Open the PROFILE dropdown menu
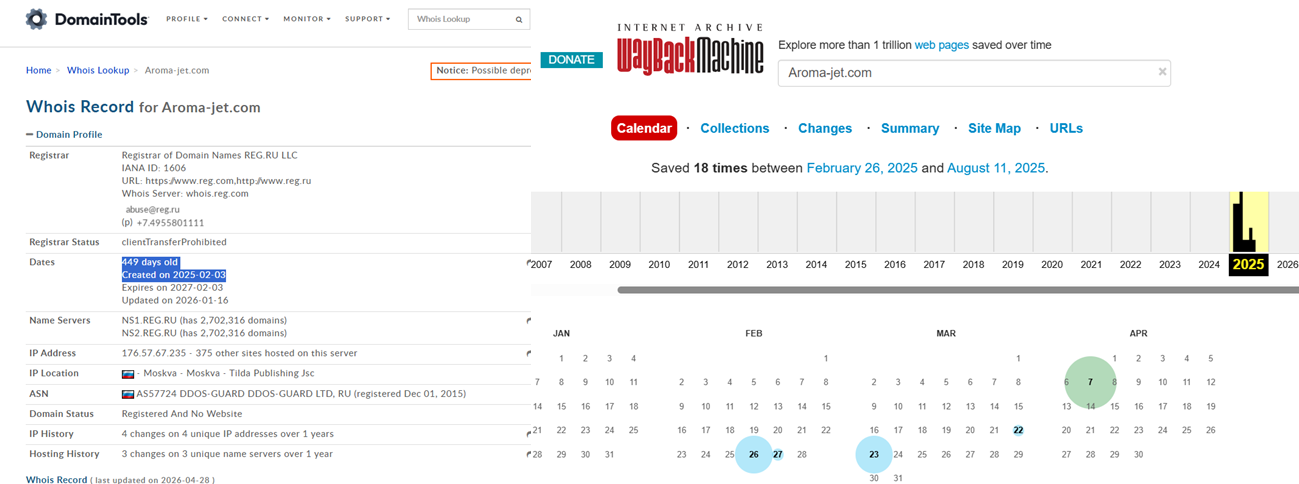 [x=187, y=19]
